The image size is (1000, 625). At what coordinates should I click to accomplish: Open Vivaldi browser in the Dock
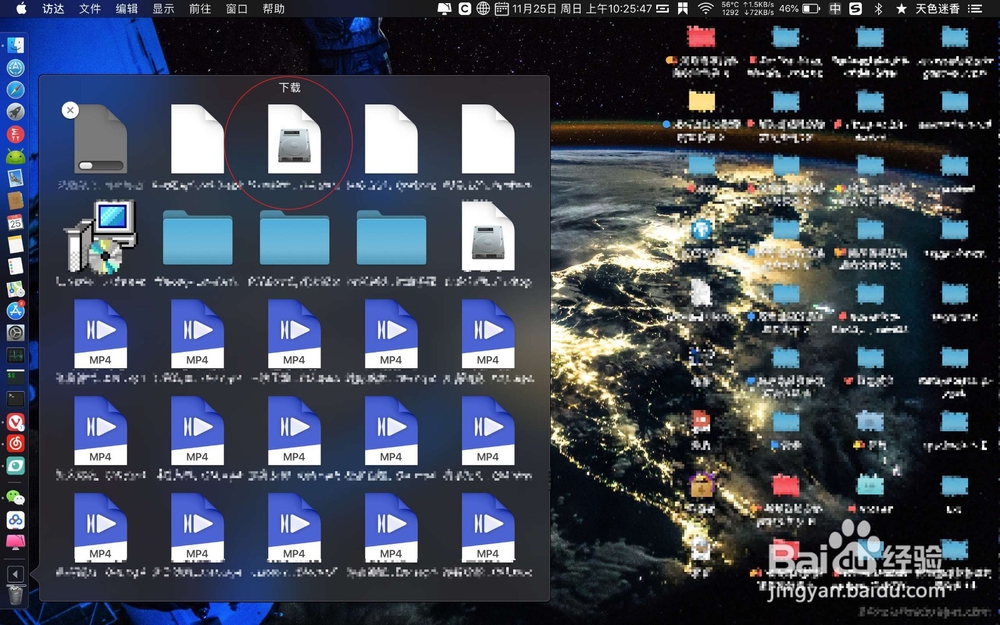(15, 422)
